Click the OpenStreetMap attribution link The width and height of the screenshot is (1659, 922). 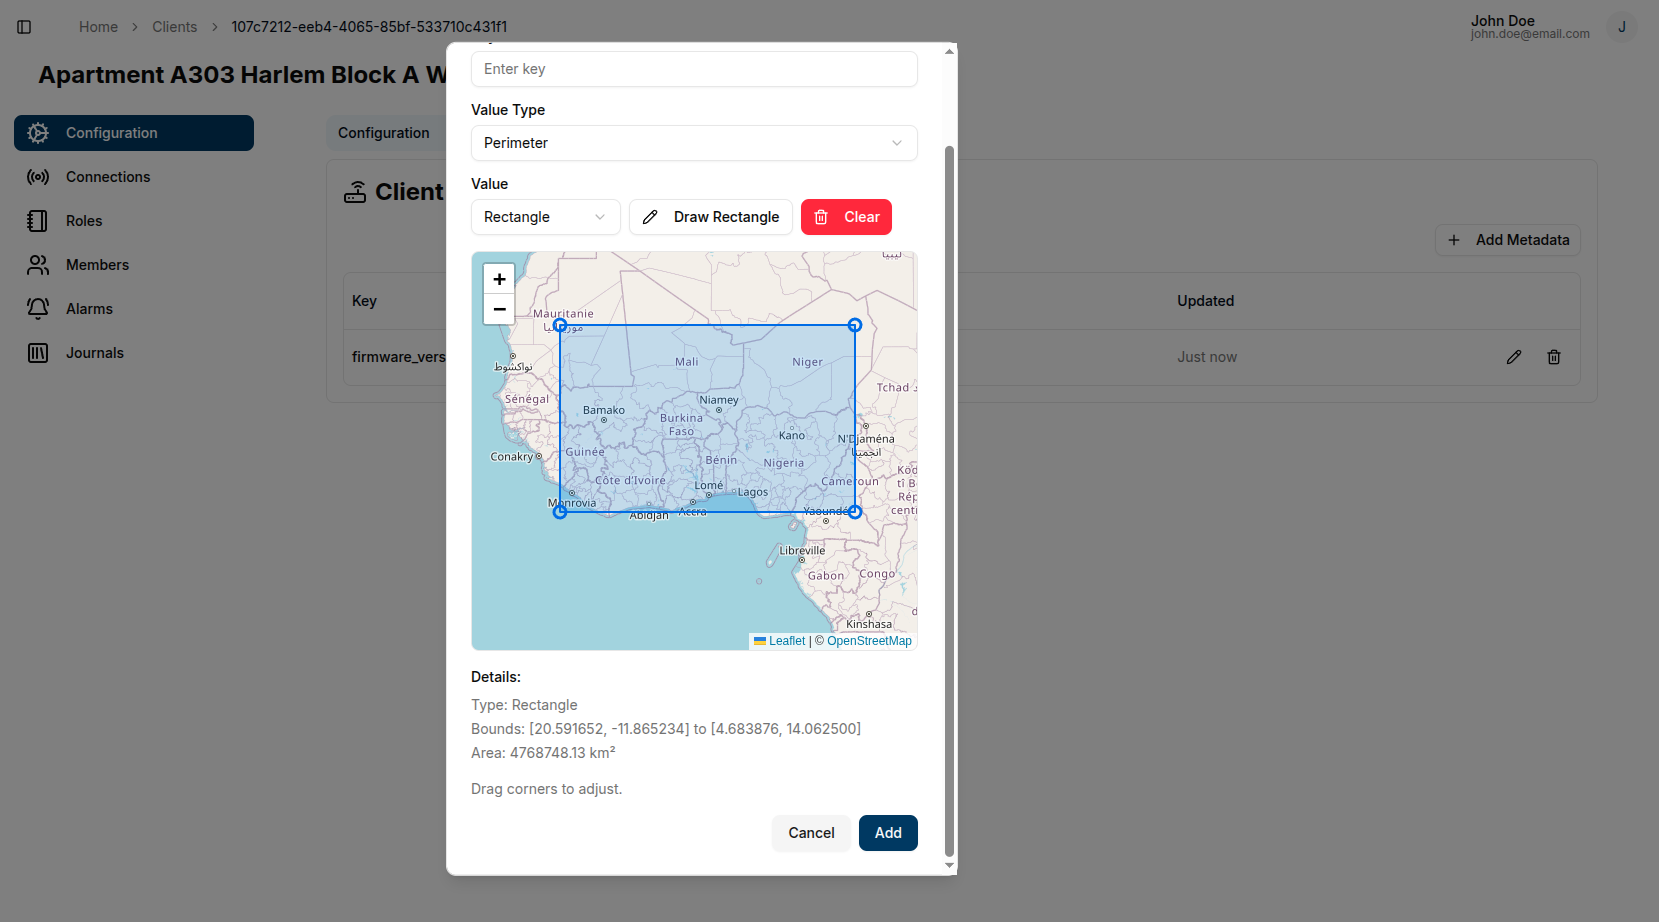pyautogui.click(x=868, y=641)
